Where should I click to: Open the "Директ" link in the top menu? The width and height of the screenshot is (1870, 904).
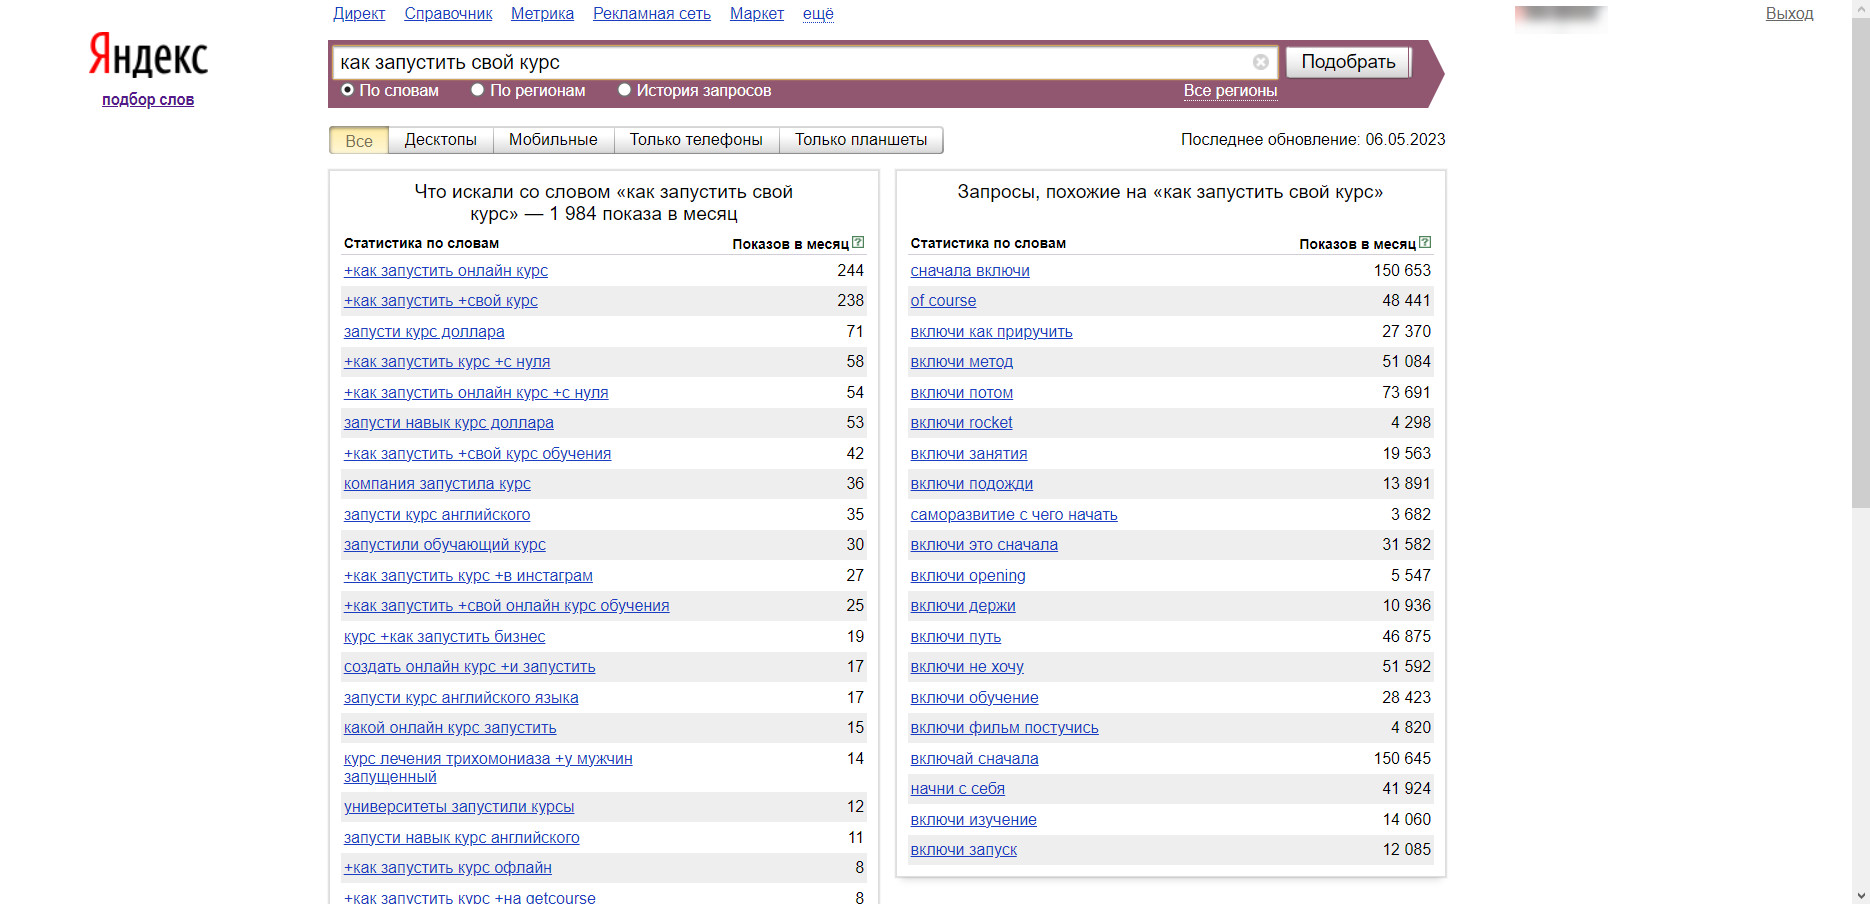click(x=359, y=13)
